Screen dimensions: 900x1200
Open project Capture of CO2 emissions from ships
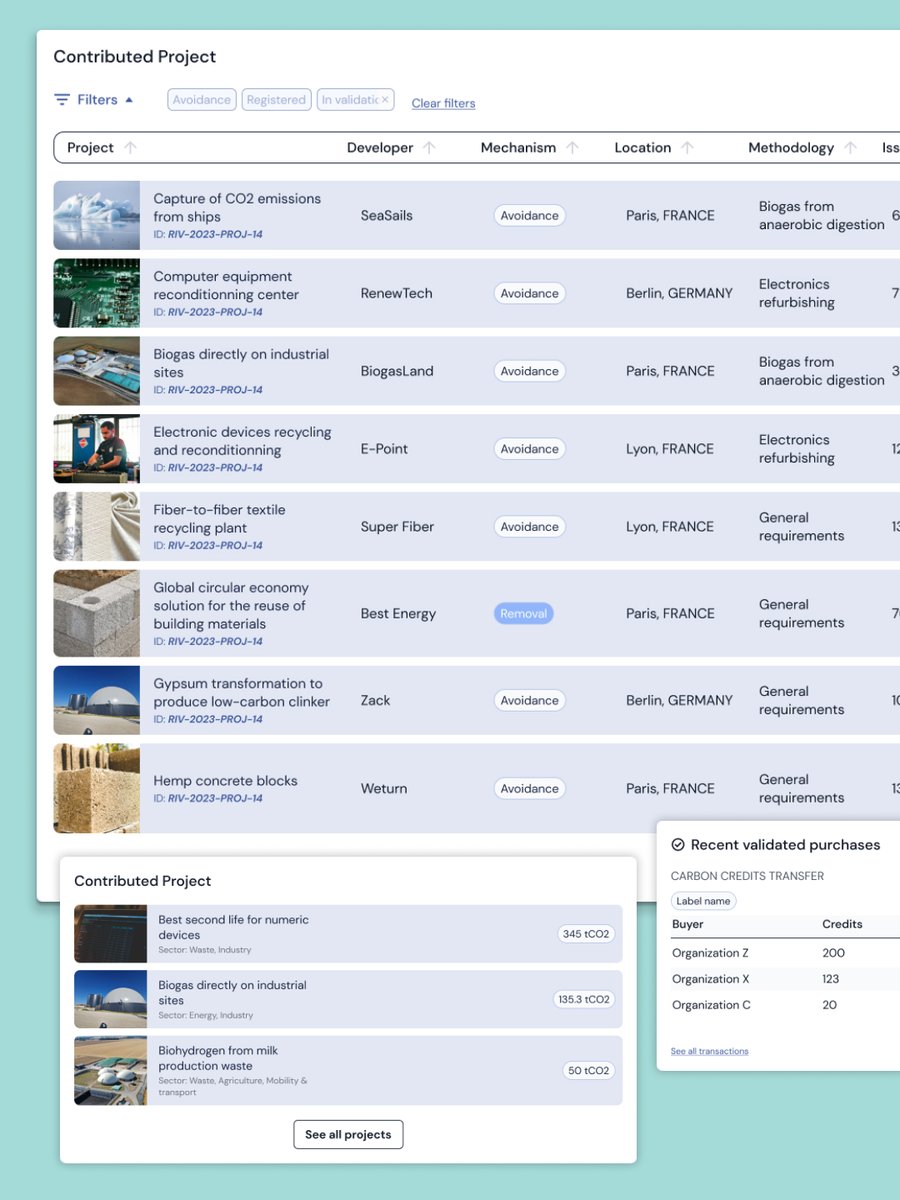(x=237, y=207)
